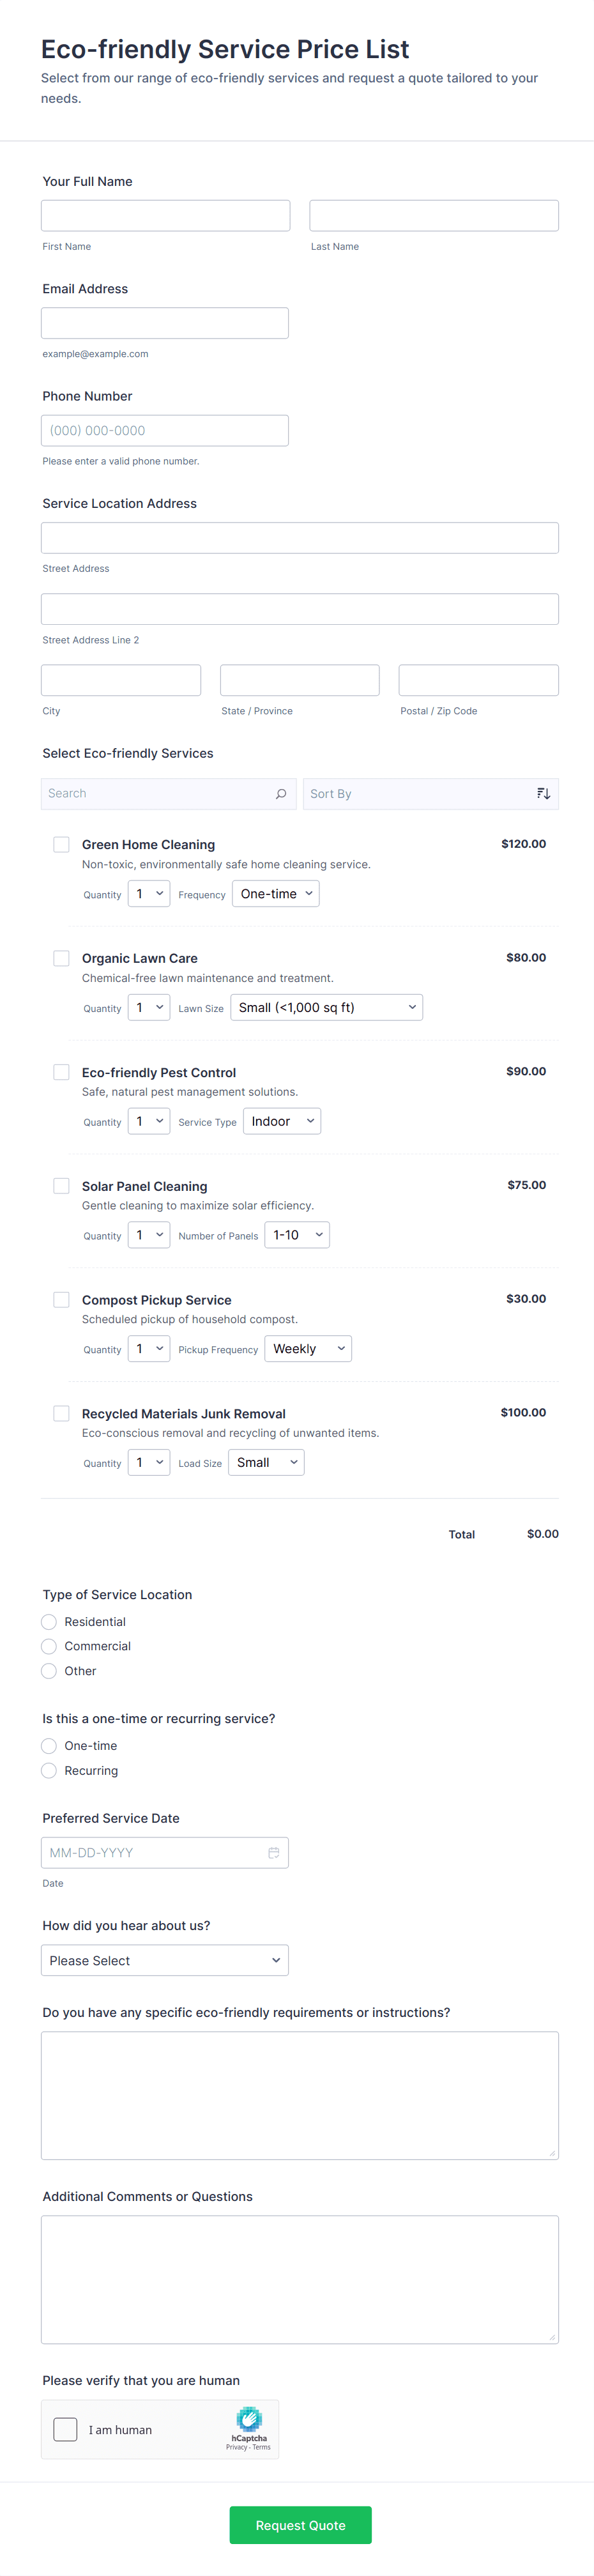Click the search magnifier icon in services

click(x=281, y=794)
